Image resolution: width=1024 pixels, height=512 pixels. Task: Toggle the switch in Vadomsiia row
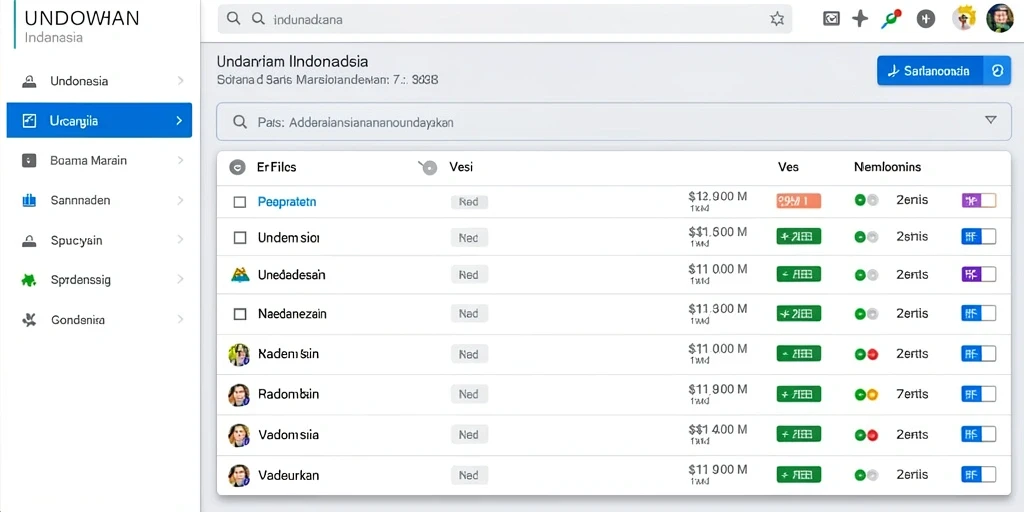point(978,434)
